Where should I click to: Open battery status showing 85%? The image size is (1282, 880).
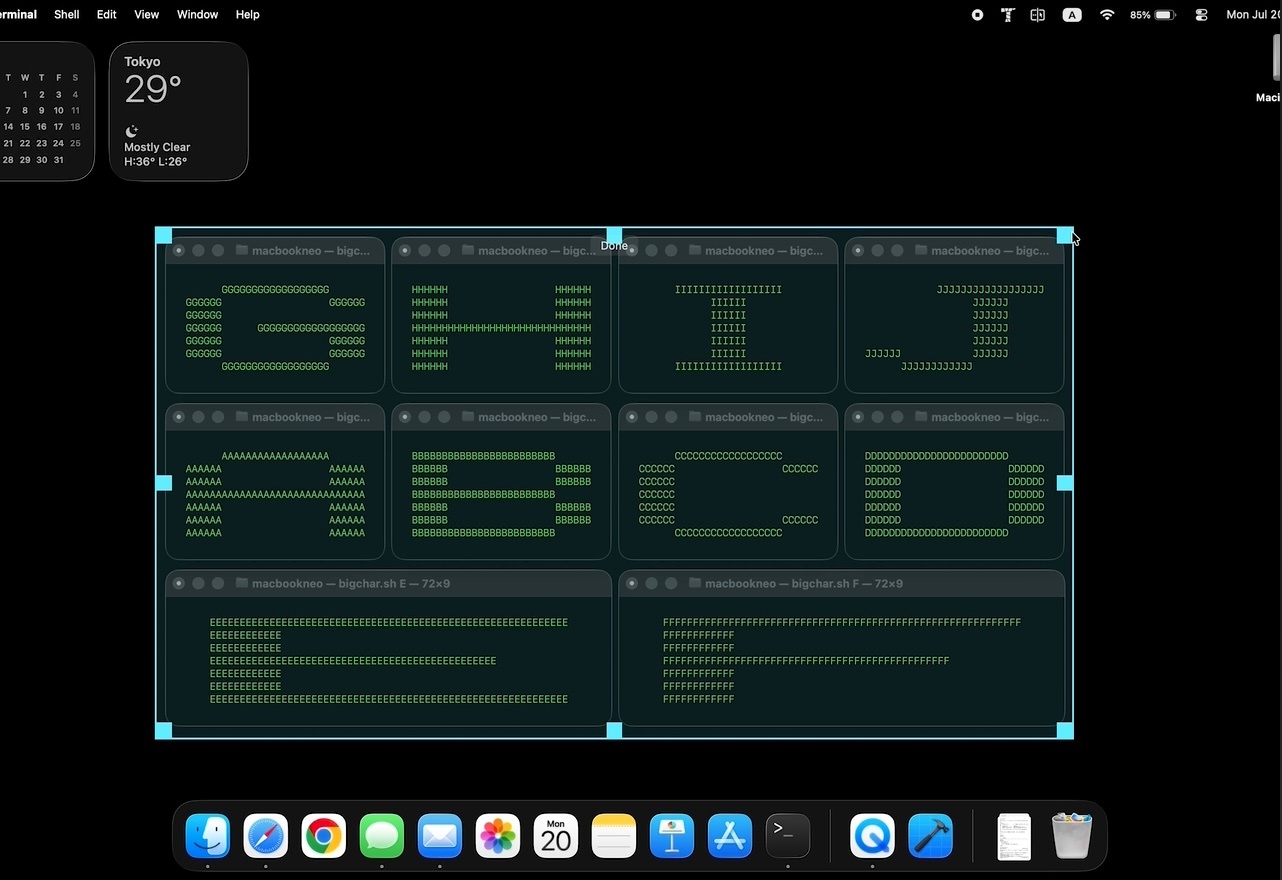[1152, 15]
